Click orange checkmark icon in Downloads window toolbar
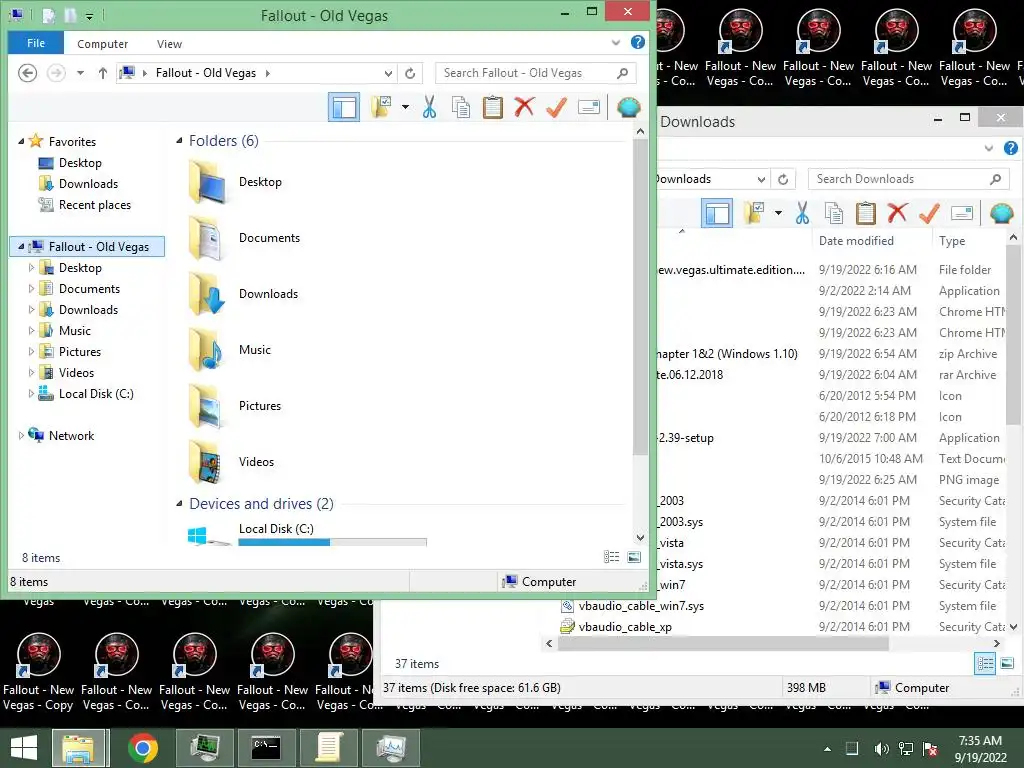This screenshot has height=768, width=1024. (929, 213)
